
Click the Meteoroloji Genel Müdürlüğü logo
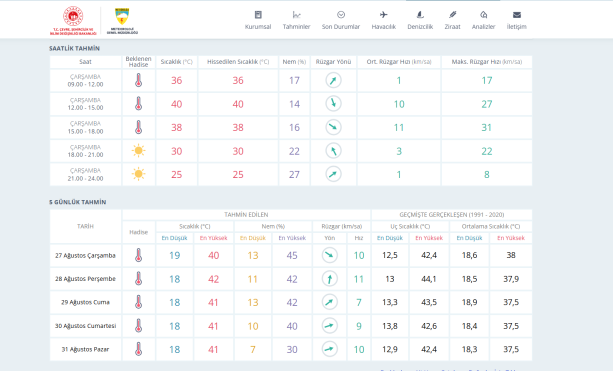[122, 21]
